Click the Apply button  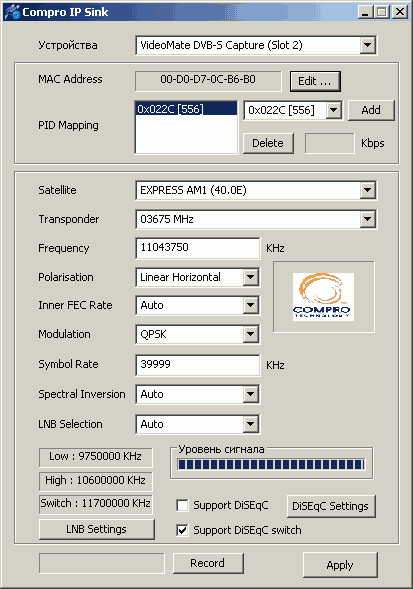tap(340, 565)
